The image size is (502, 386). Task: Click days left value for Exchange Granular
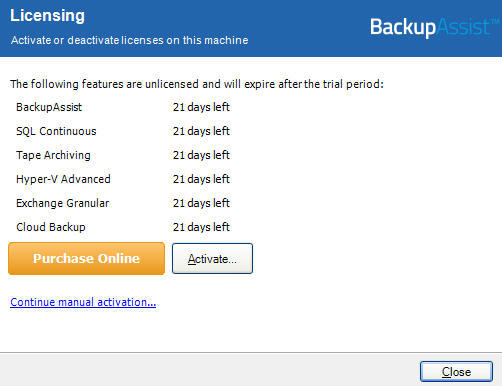pos(201,203)
